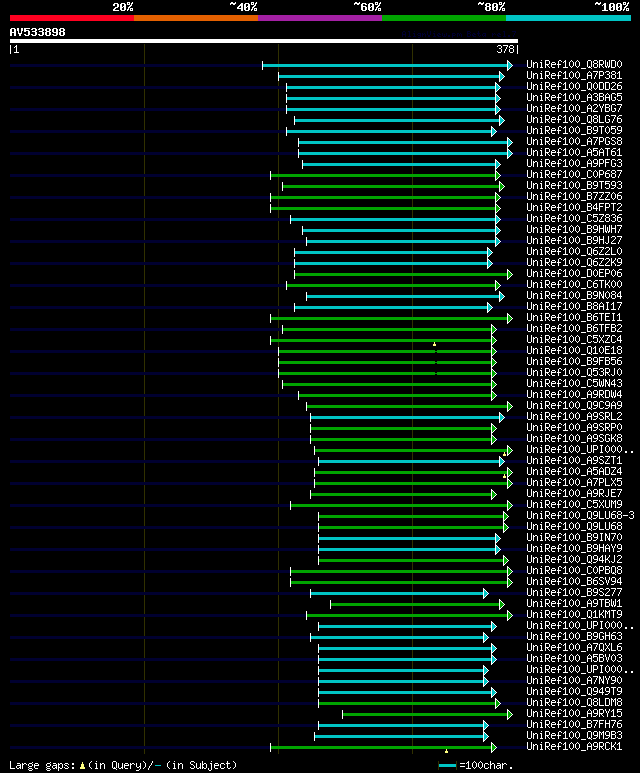Select the UniRef100_B6TFB2 label
Viewport: 640px width, 773px height.
point(574,329)
